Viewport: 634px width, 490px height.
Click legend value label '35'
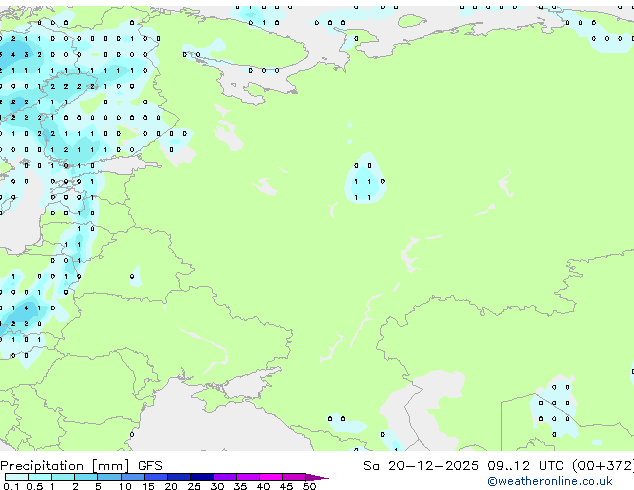click(240, 486)
